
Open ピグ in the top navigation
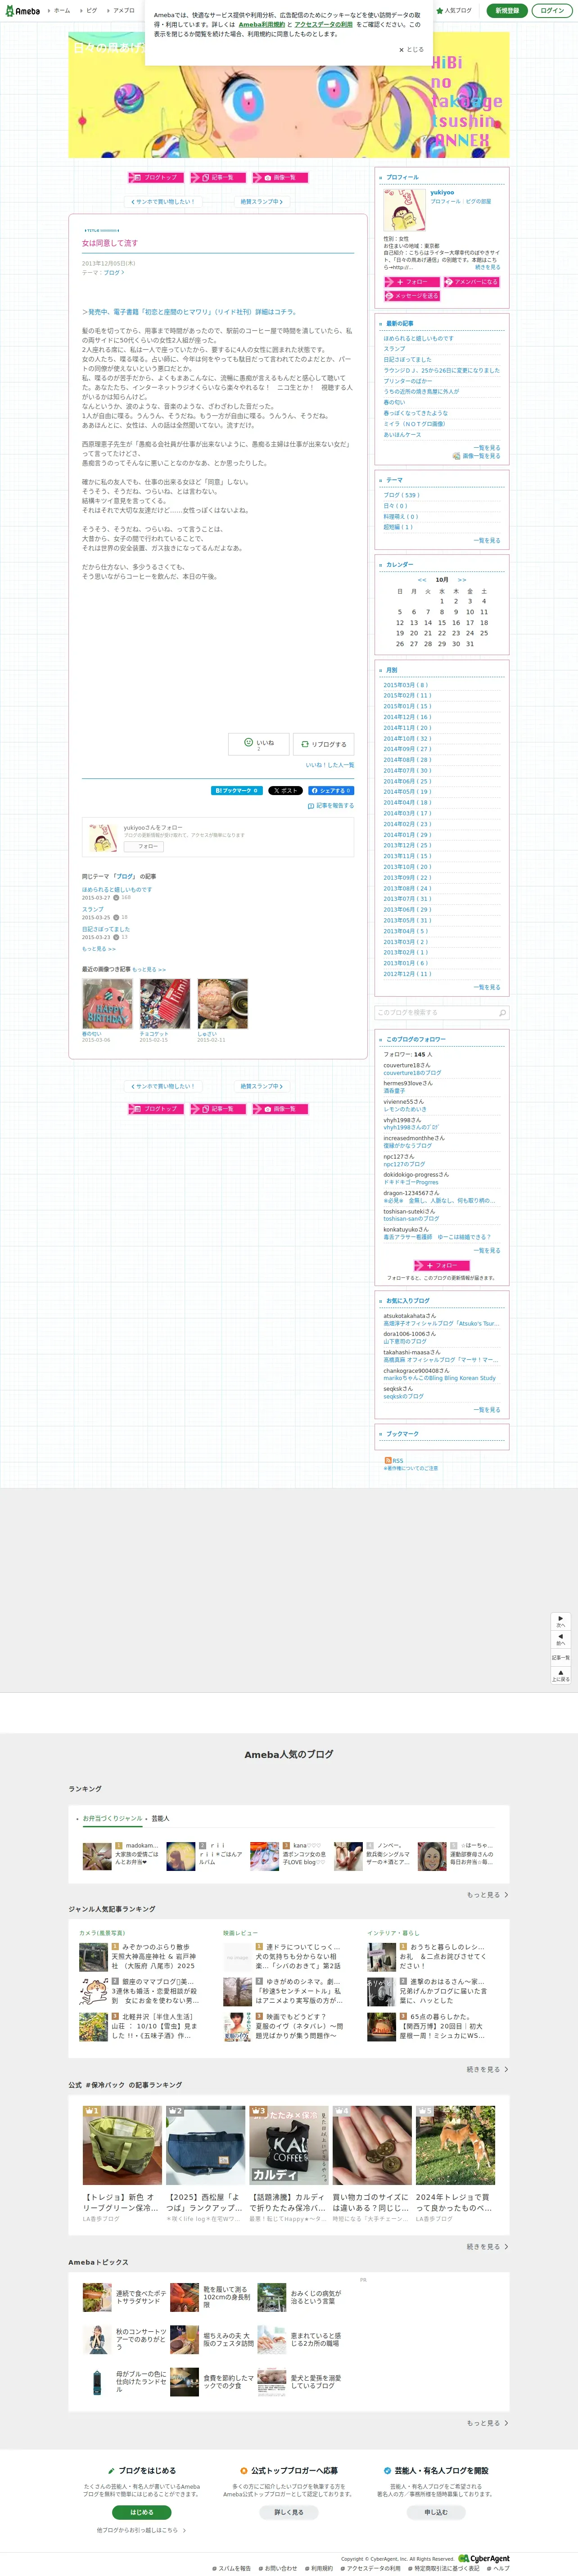click(90, 11)
